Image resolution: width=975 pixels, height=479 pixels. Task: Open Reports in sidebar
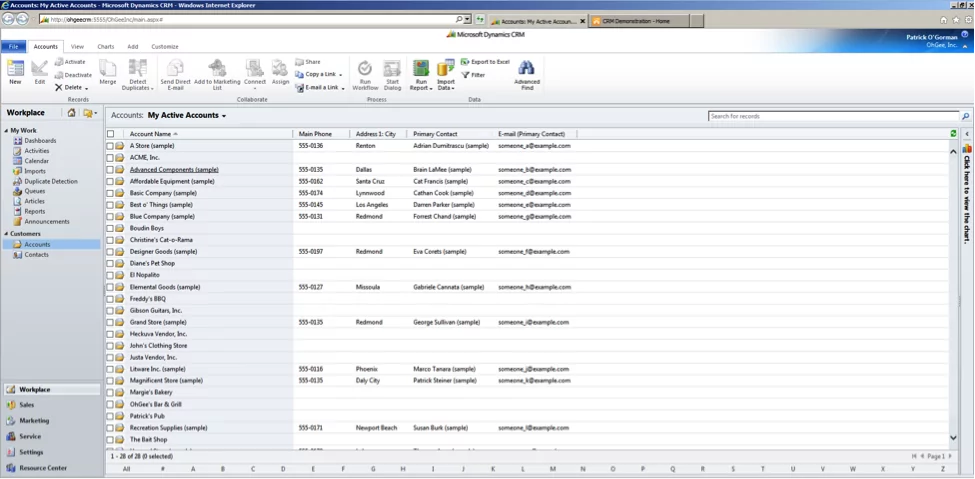34,212
